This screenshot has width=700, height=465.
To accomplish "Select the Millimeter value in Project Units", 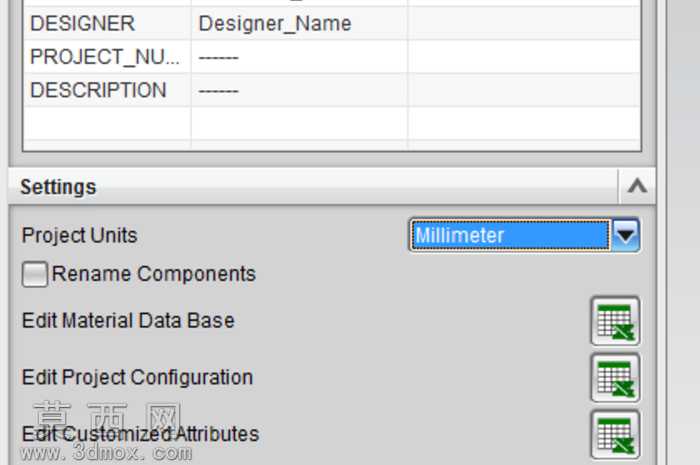I will pyautogui.click(x=509, y=235).
